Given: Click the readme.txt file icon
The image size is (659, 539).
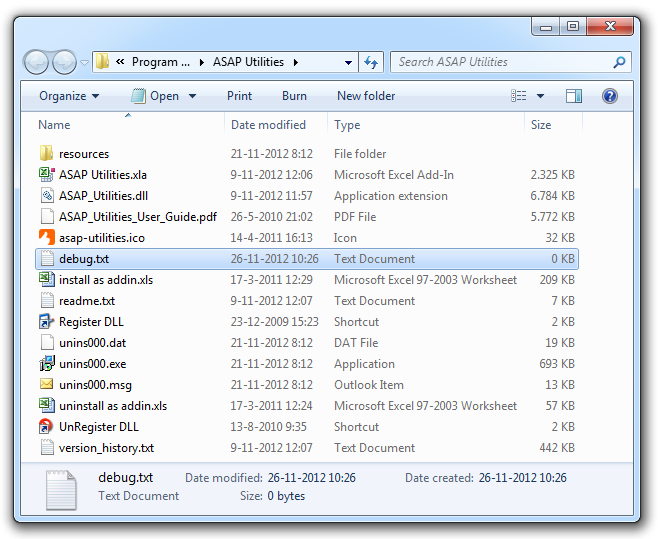Looking at the screenshot, I should click(x=47, y=301).
